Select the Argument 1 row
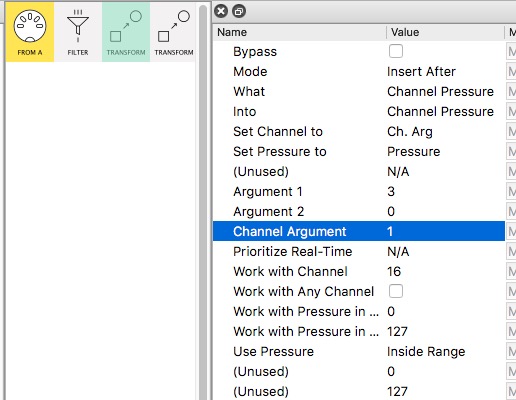 pos(359,191)
